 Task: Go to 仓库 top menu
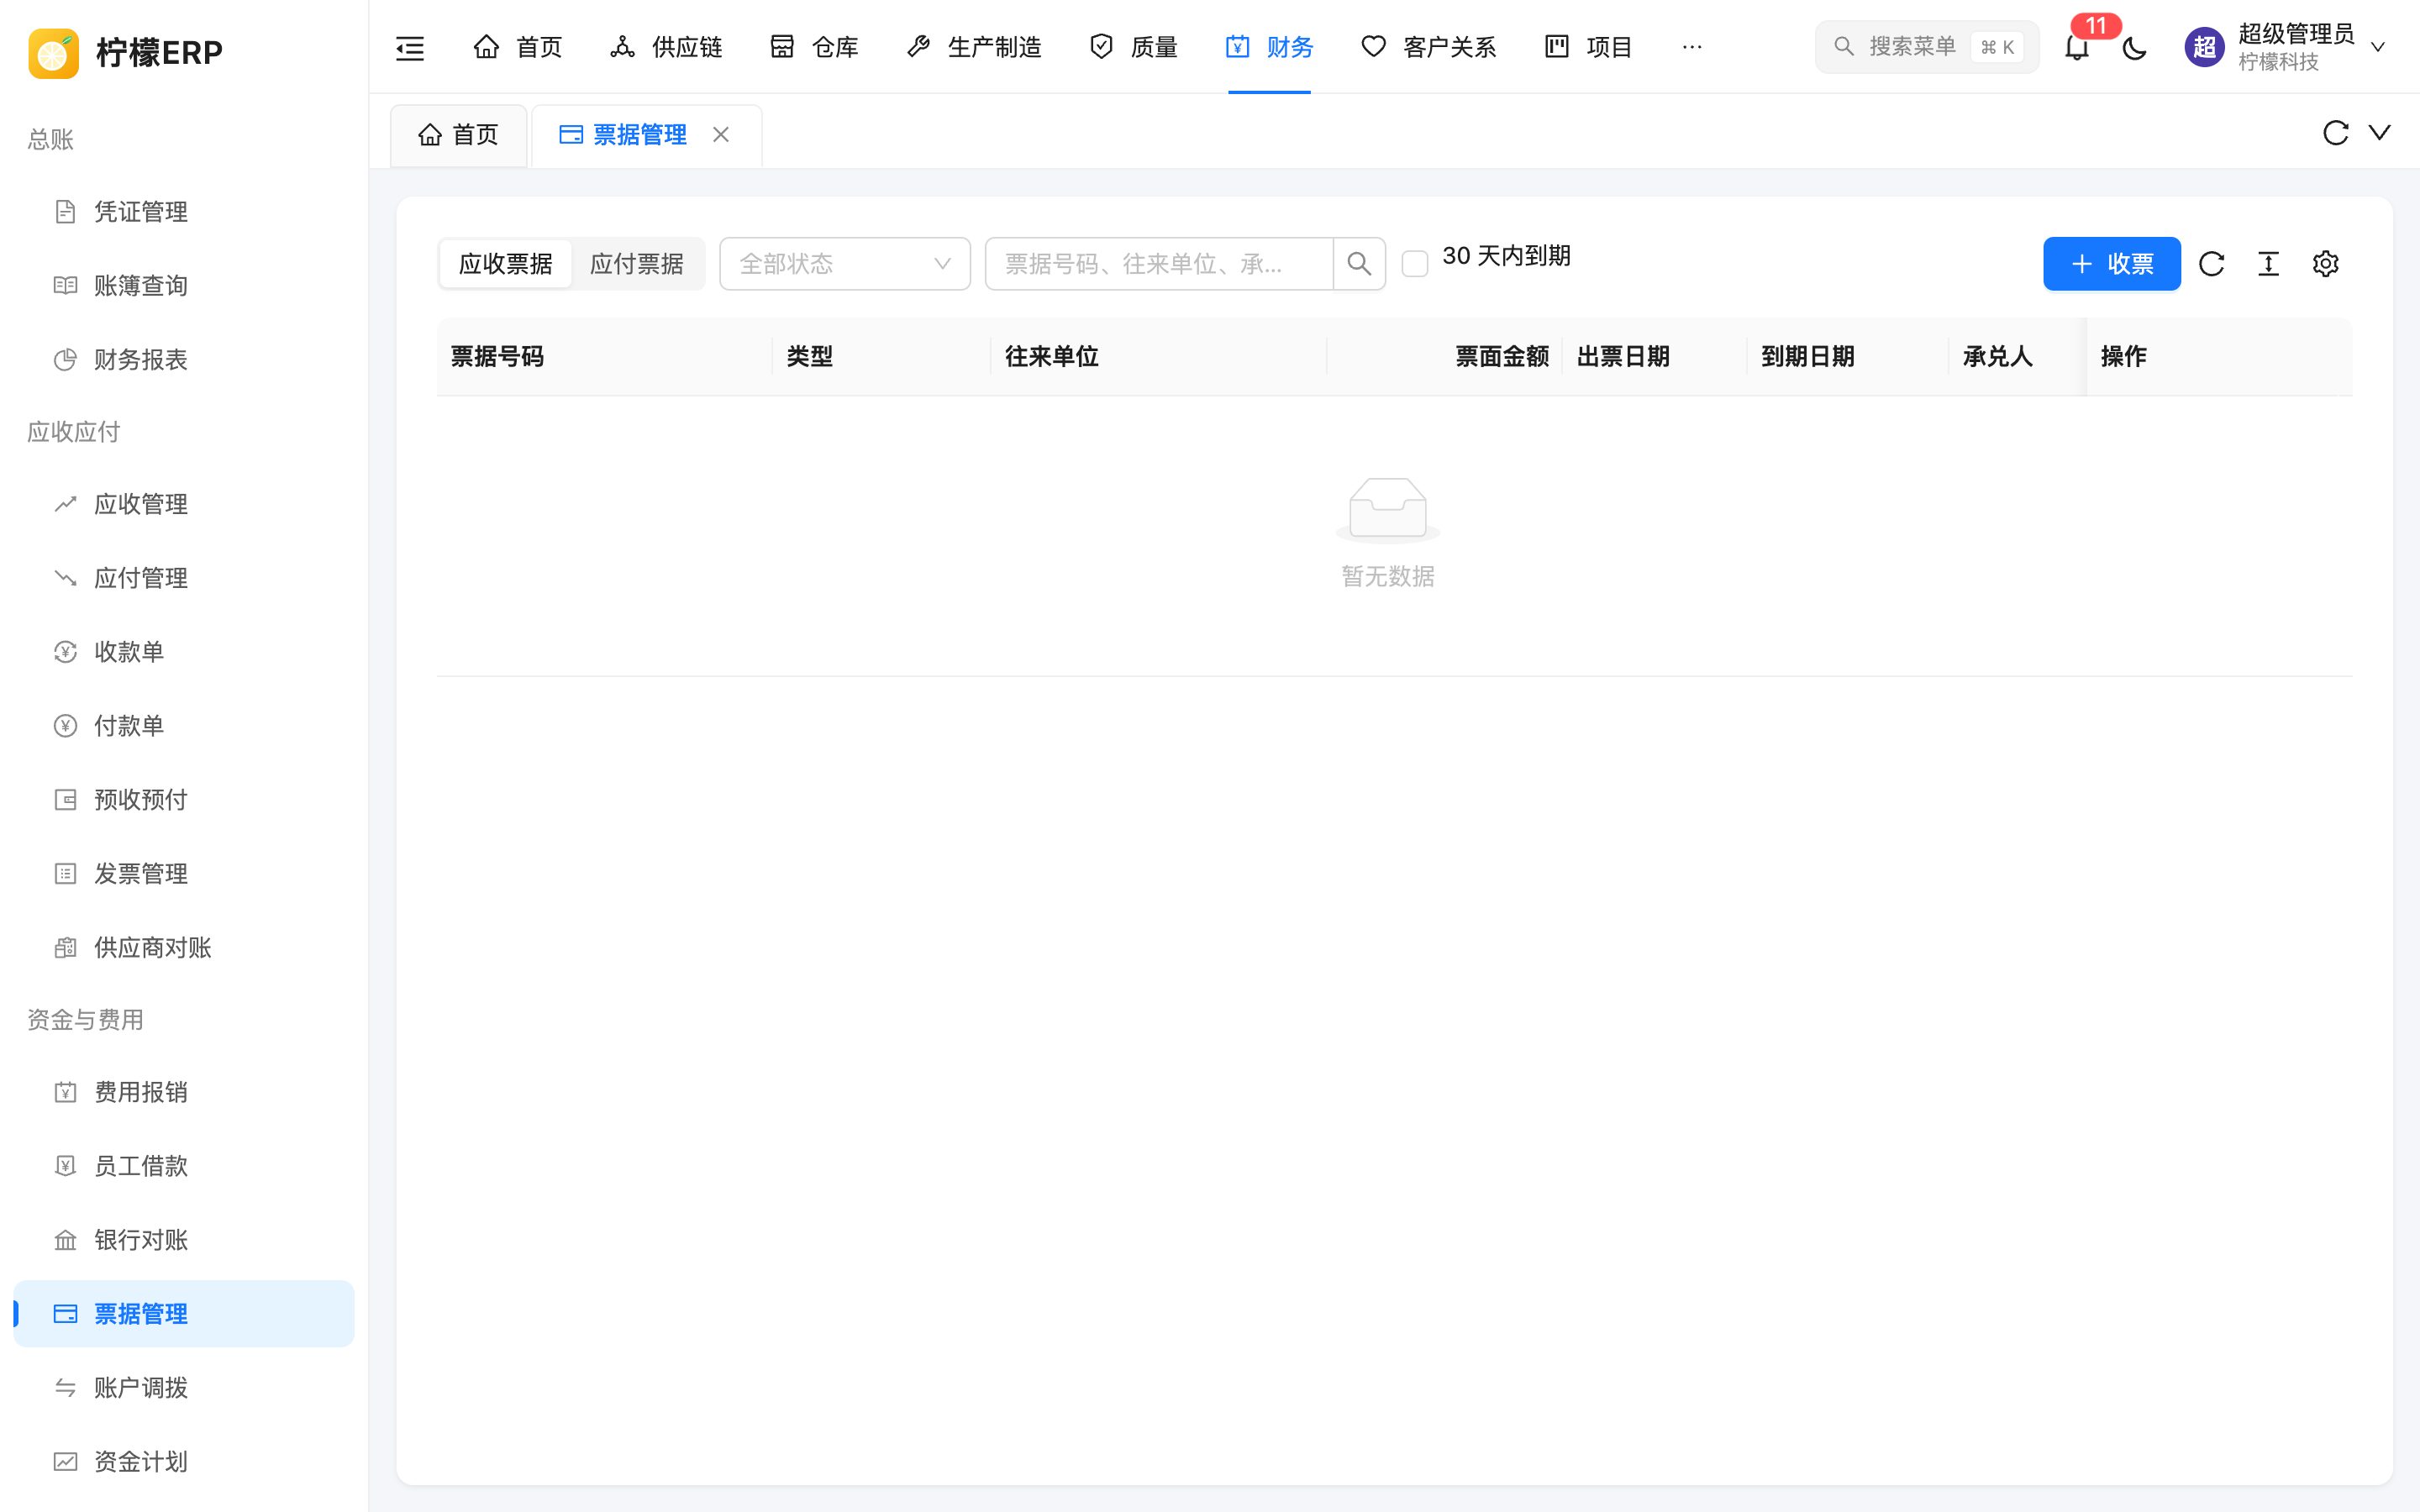coord(815,47)
